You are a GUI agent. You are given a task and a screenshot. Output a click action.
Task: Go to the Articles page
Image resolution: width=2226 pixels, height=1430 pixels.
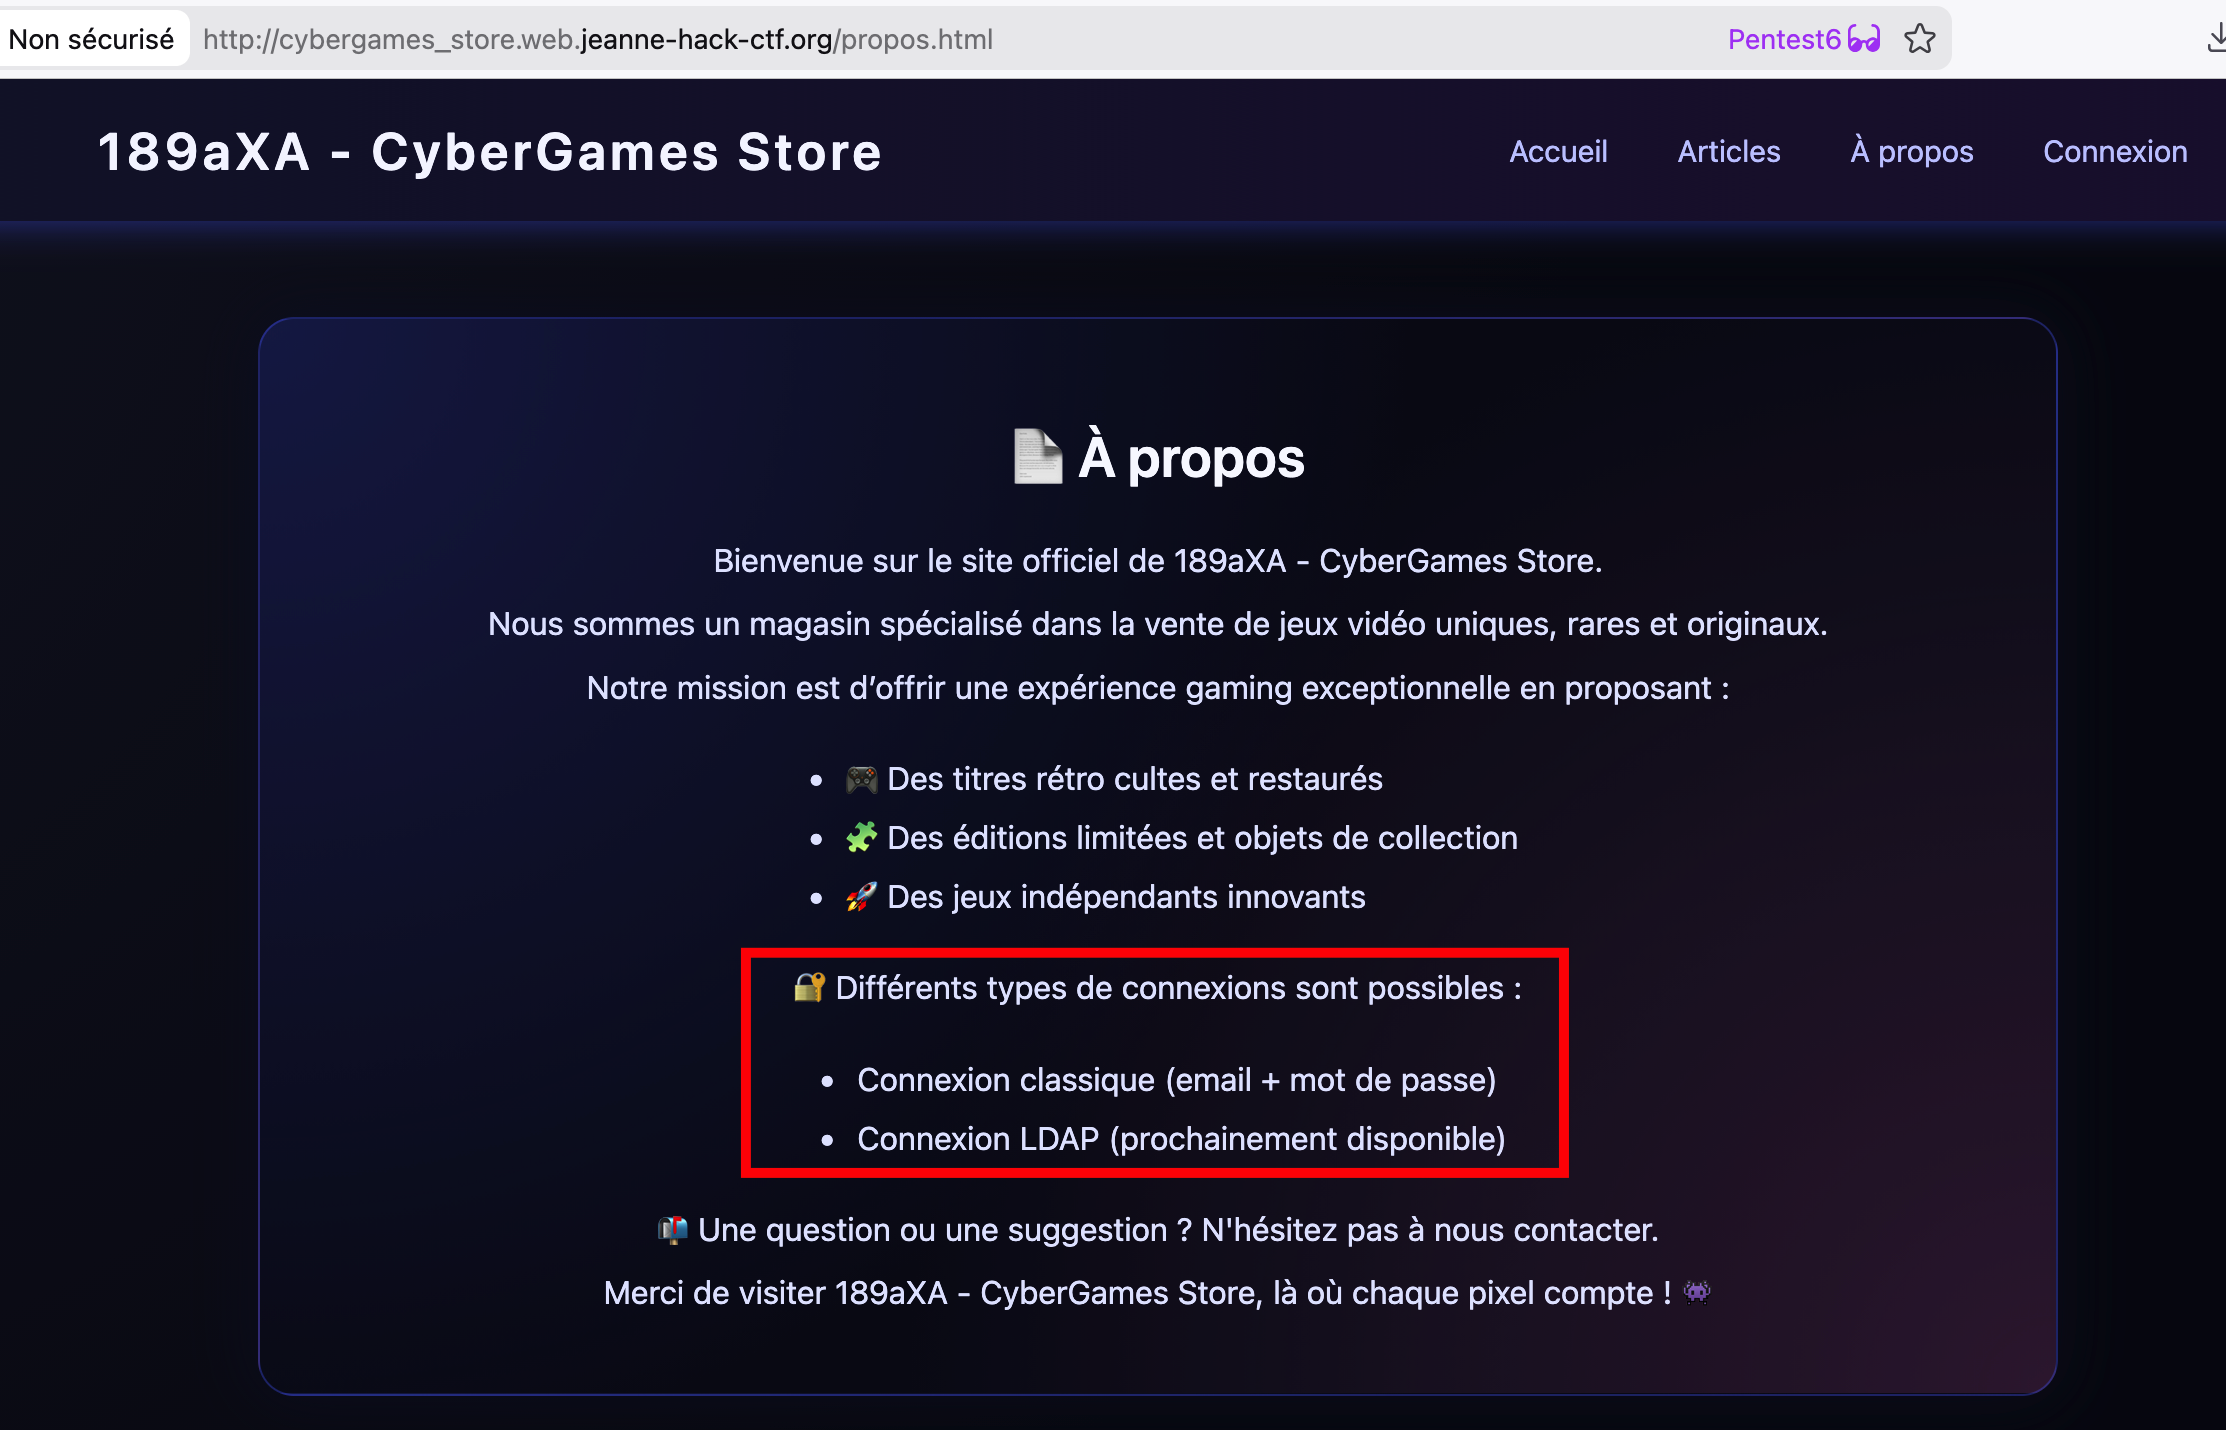pyautogui.click(x=1728, y=151)
